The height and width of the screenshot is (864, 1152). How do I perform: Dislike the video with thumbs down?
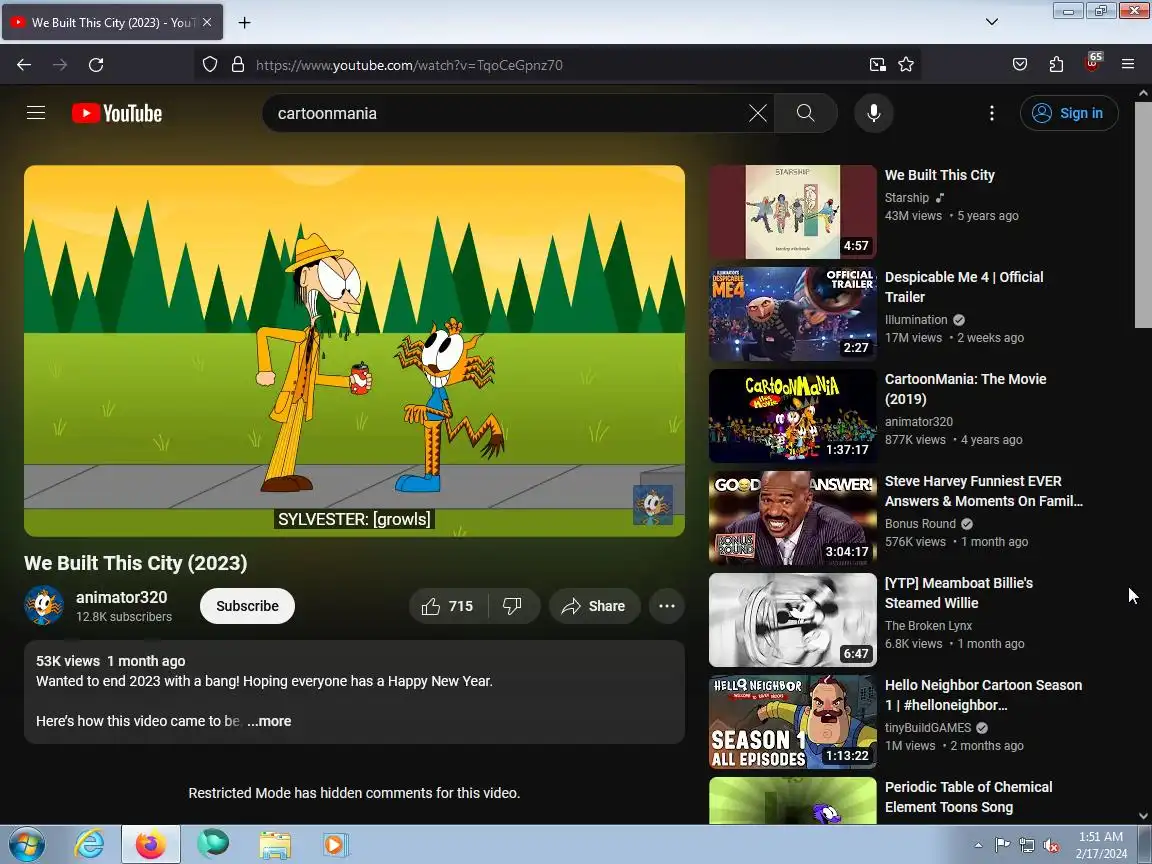513,606
